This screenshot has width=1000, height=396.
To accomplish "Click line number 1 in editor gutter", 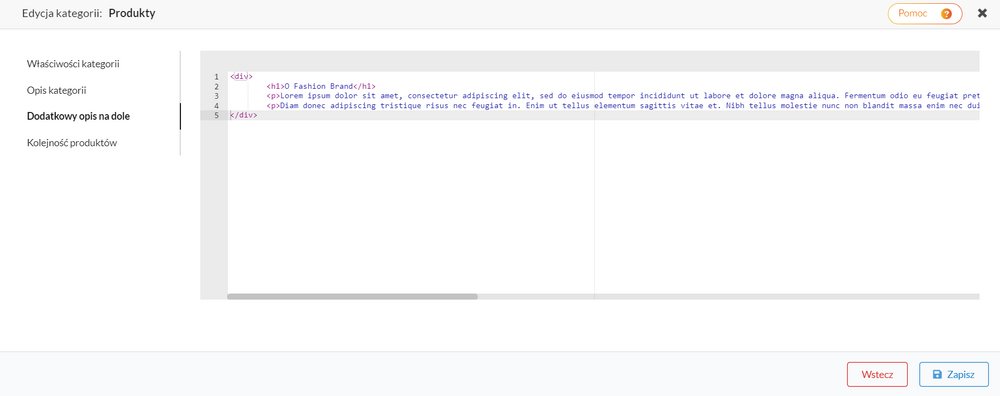I will pos(217,77).
